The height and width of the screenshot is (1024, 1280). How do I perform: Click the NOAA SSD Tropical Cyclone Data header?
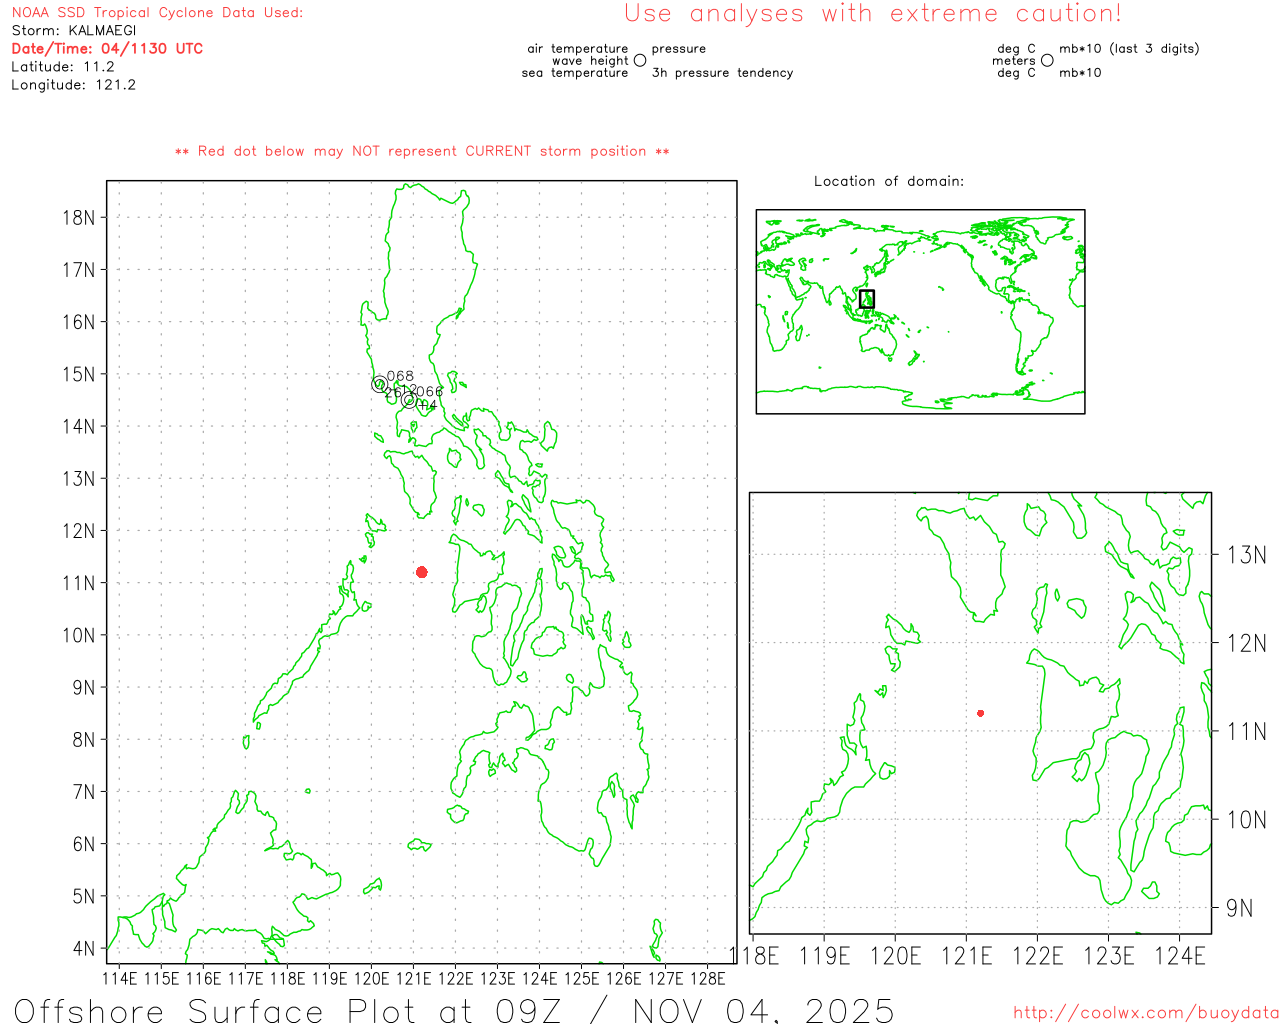(157, 13)
